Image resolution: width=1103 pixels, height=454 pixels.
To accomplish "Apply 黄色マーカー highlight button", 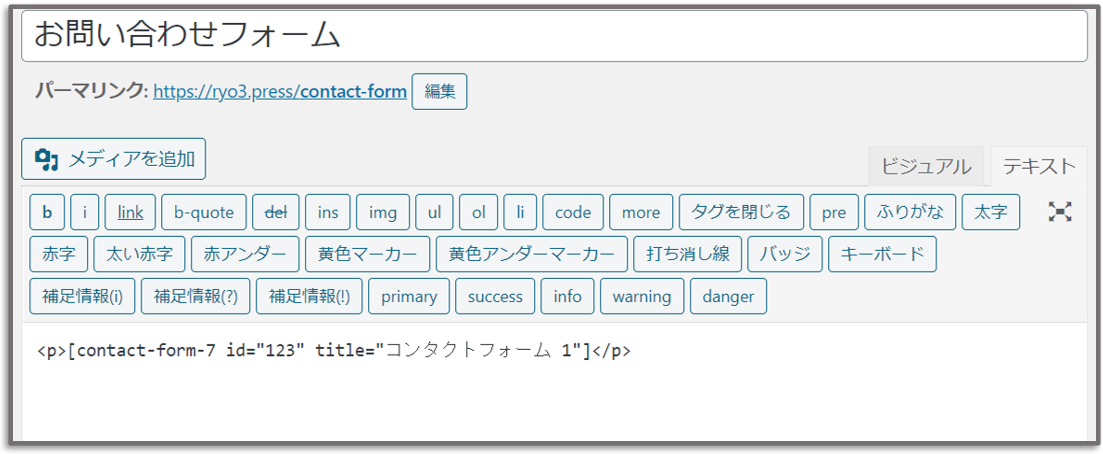I will pos(367,254).
